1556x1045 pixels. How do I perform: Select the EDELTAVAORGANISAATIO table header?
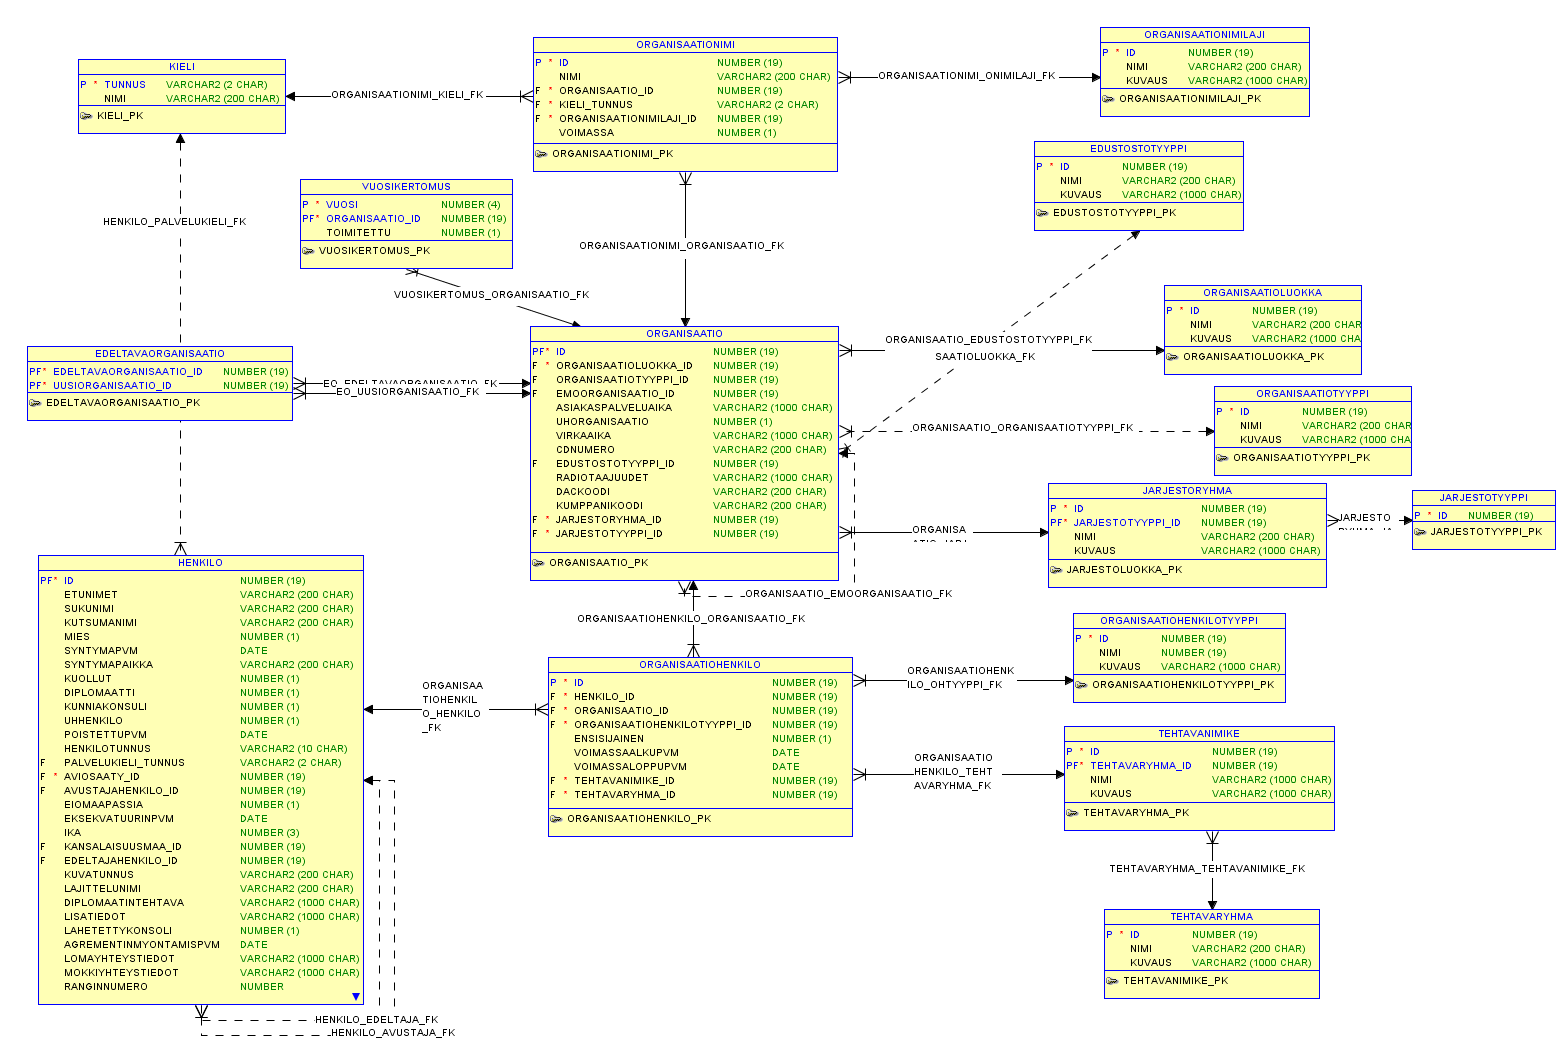point(160,354)
